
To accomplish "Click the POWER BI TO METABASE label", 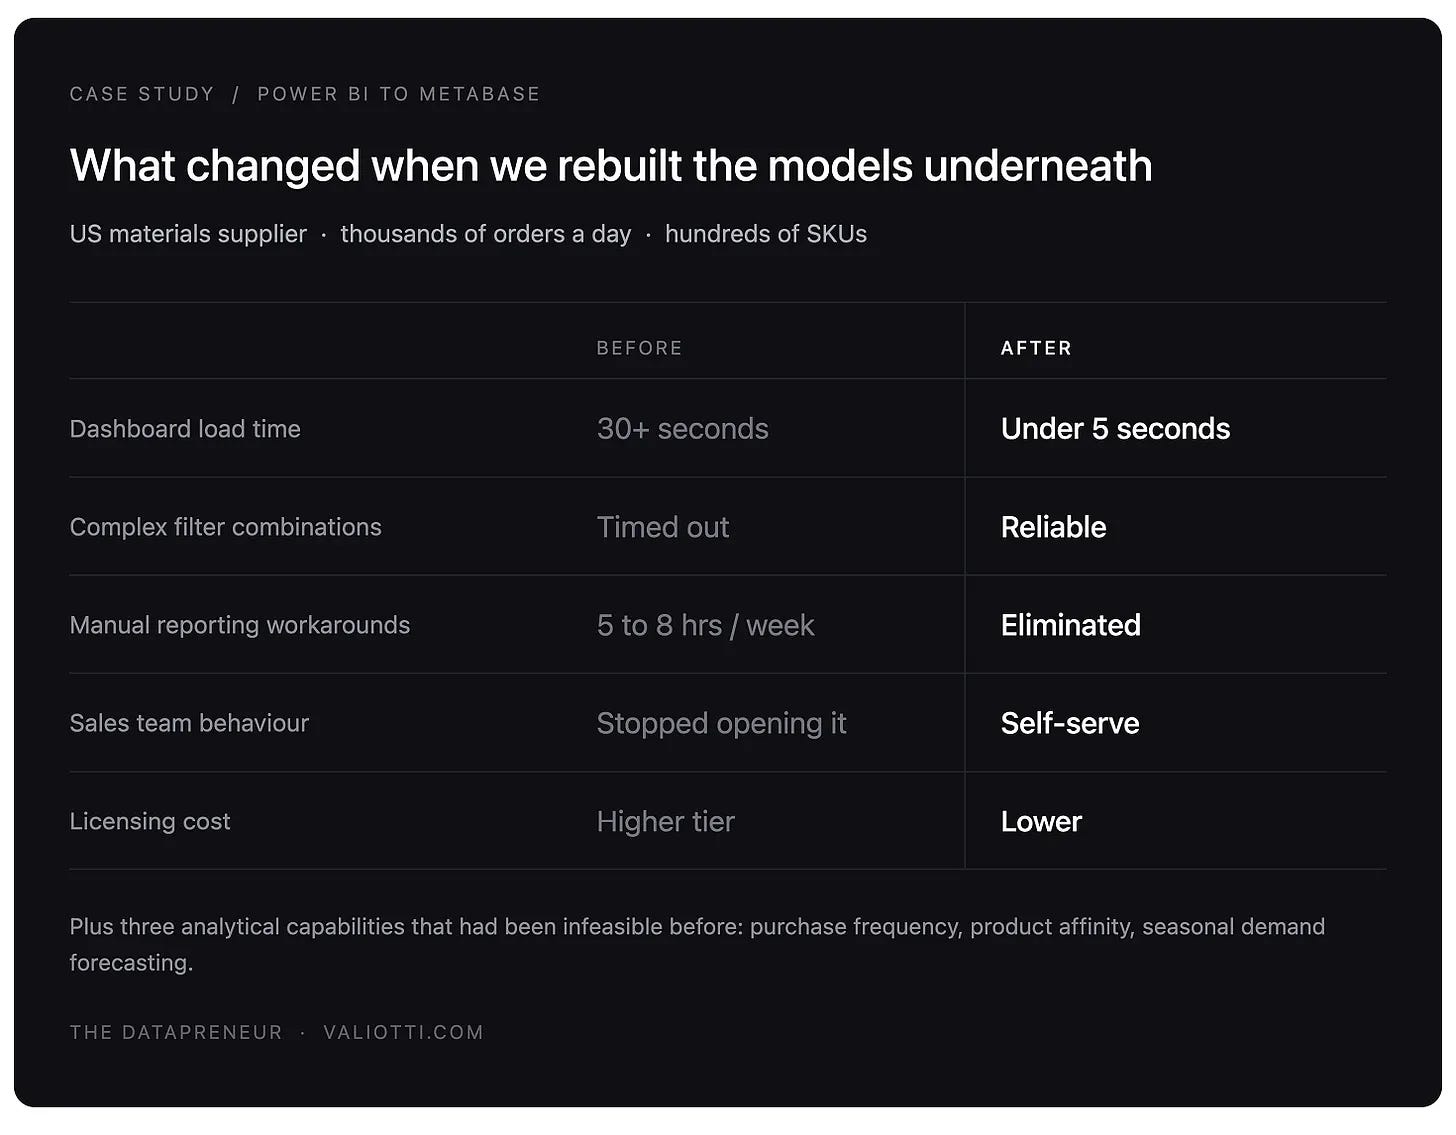I will pos(399,94).
